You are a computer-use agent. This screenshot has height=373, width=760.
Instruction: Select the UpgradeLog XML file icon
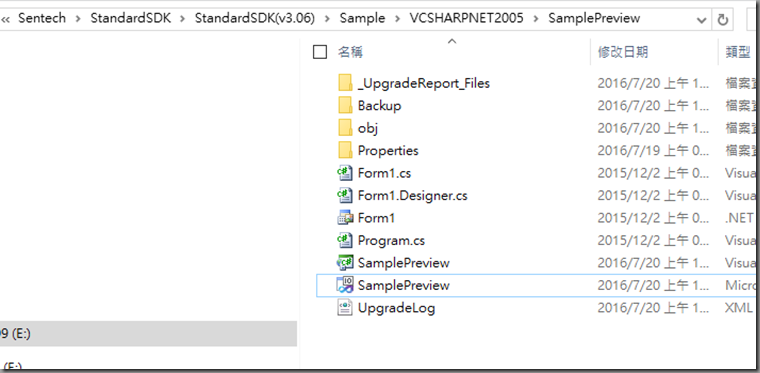(x=345, y=308)
